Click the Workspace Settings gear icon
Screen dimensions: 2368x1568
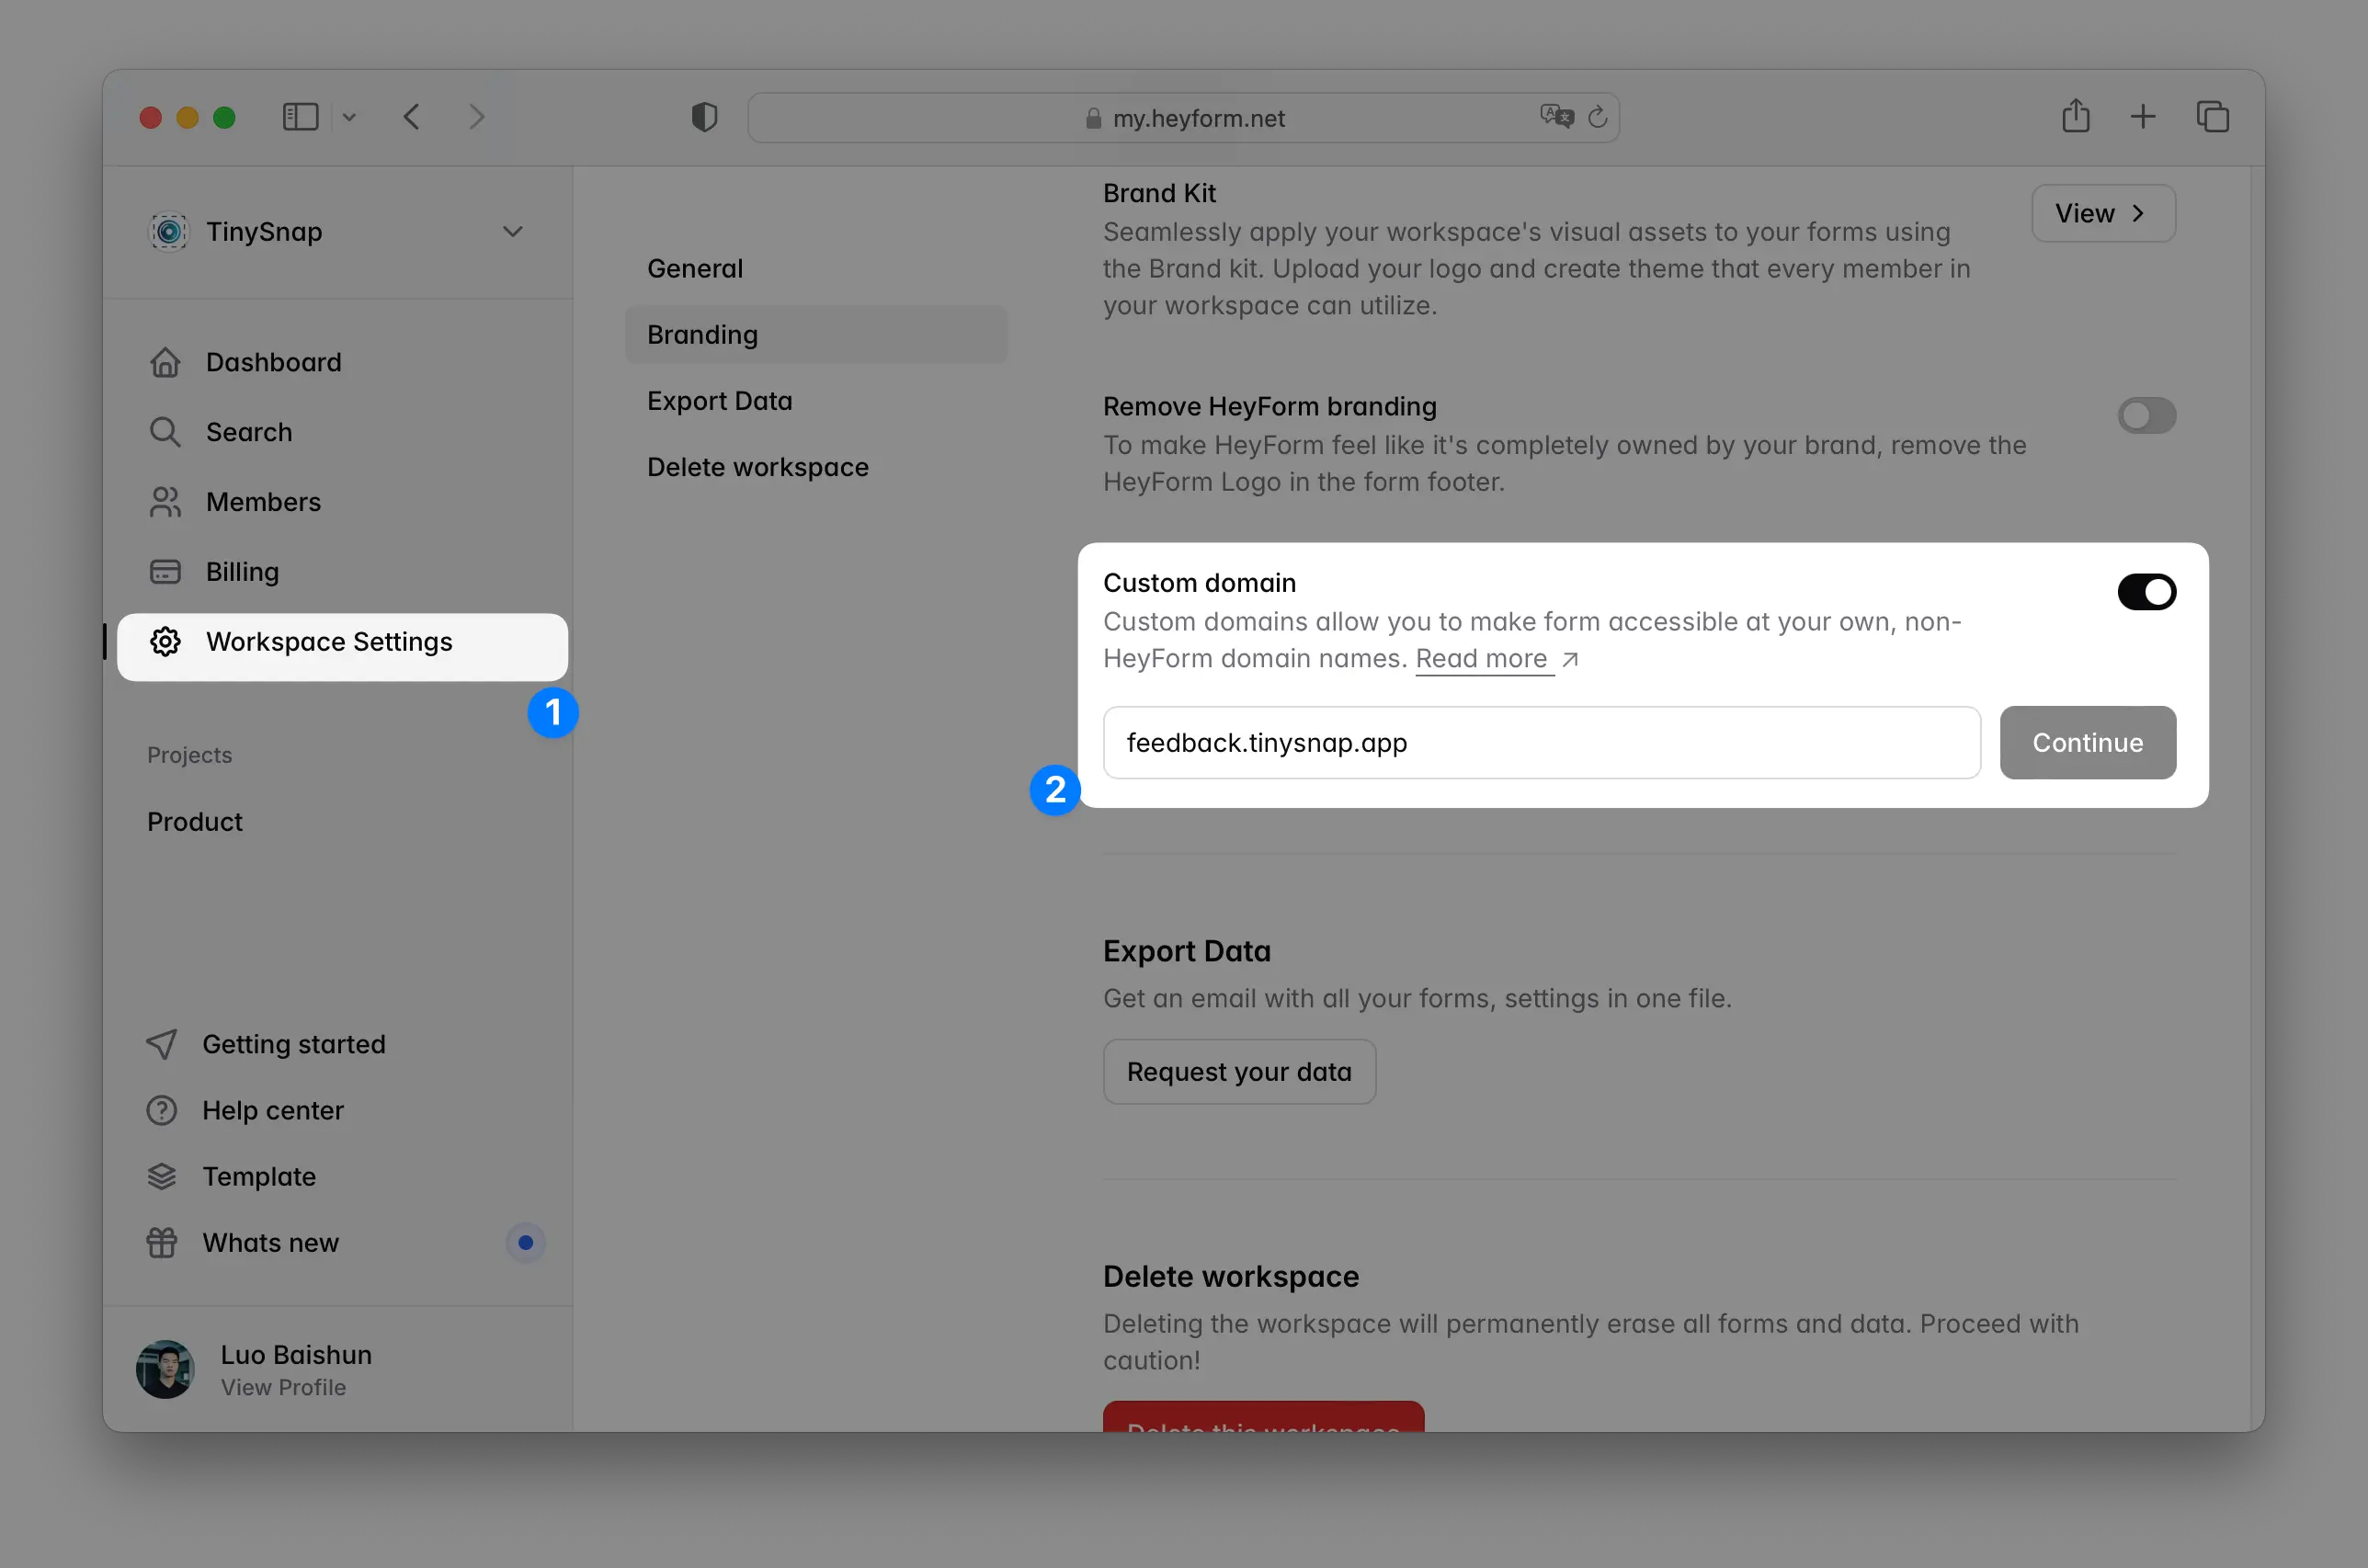tap(166, 641)
